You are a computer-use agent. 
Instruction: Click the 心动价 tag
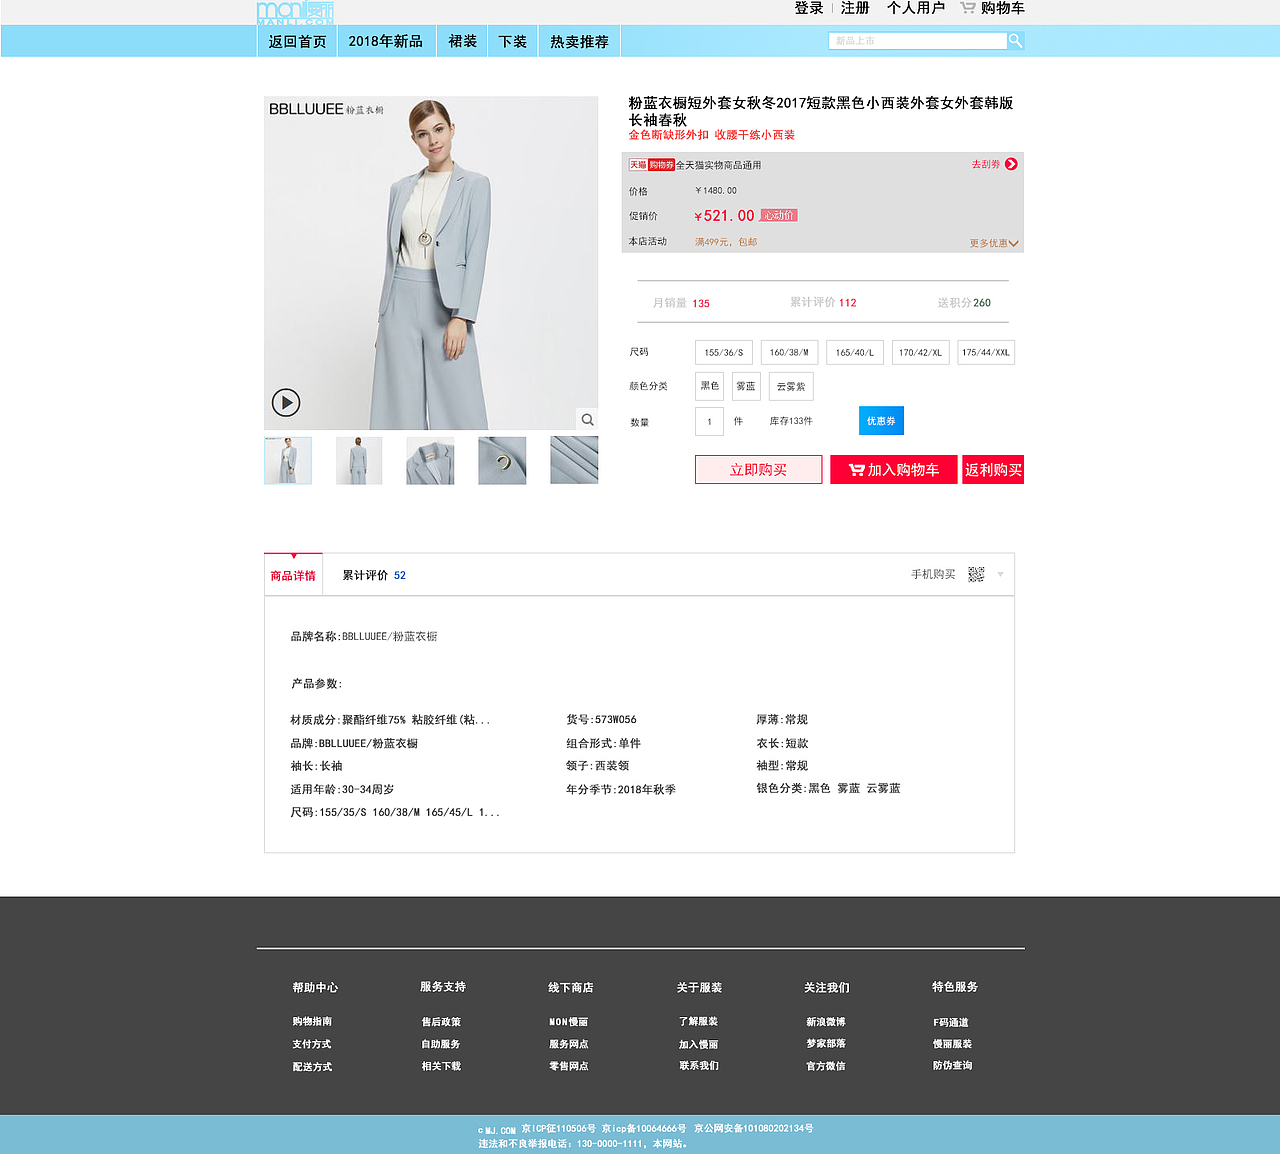(779, 215)
